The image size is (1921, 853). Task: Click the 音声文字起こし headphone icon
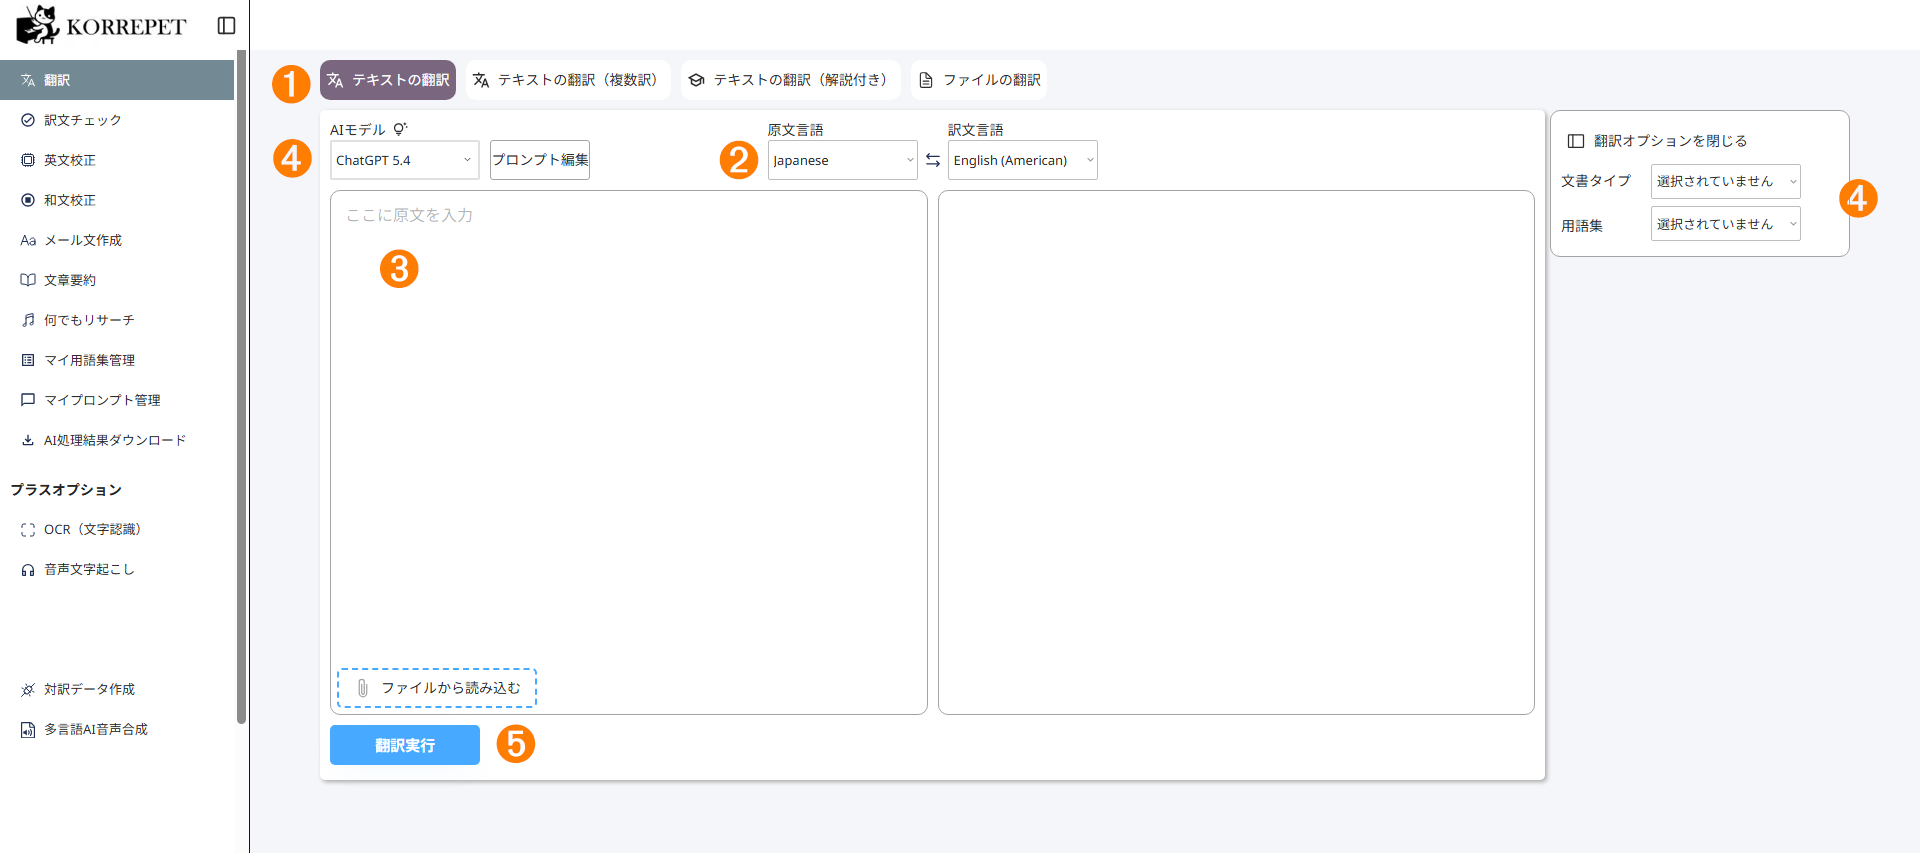coord(28,570)
